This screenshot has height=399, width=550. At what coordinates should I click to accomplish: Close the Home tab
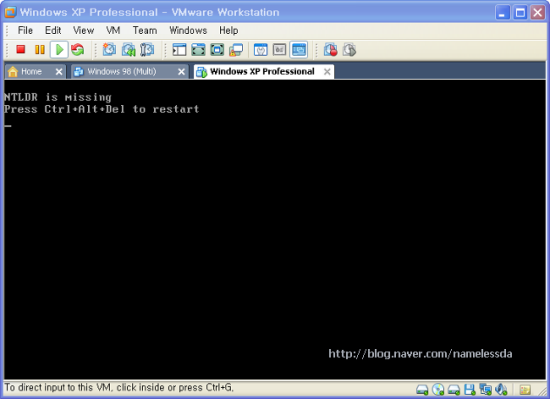59,72
